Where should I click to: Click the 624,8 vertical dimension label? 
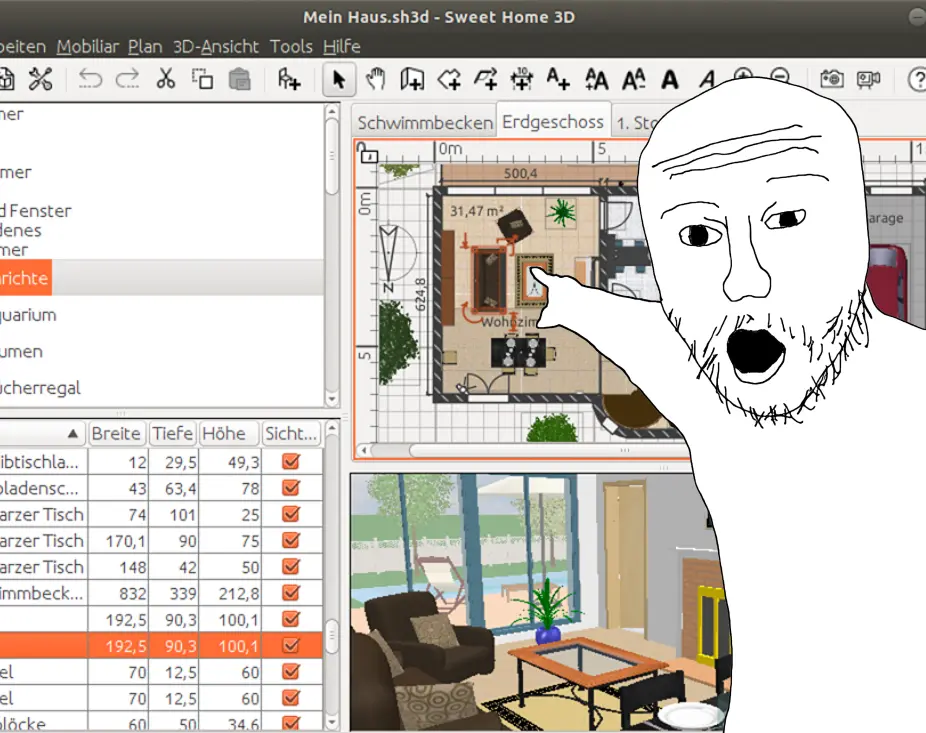421,294
